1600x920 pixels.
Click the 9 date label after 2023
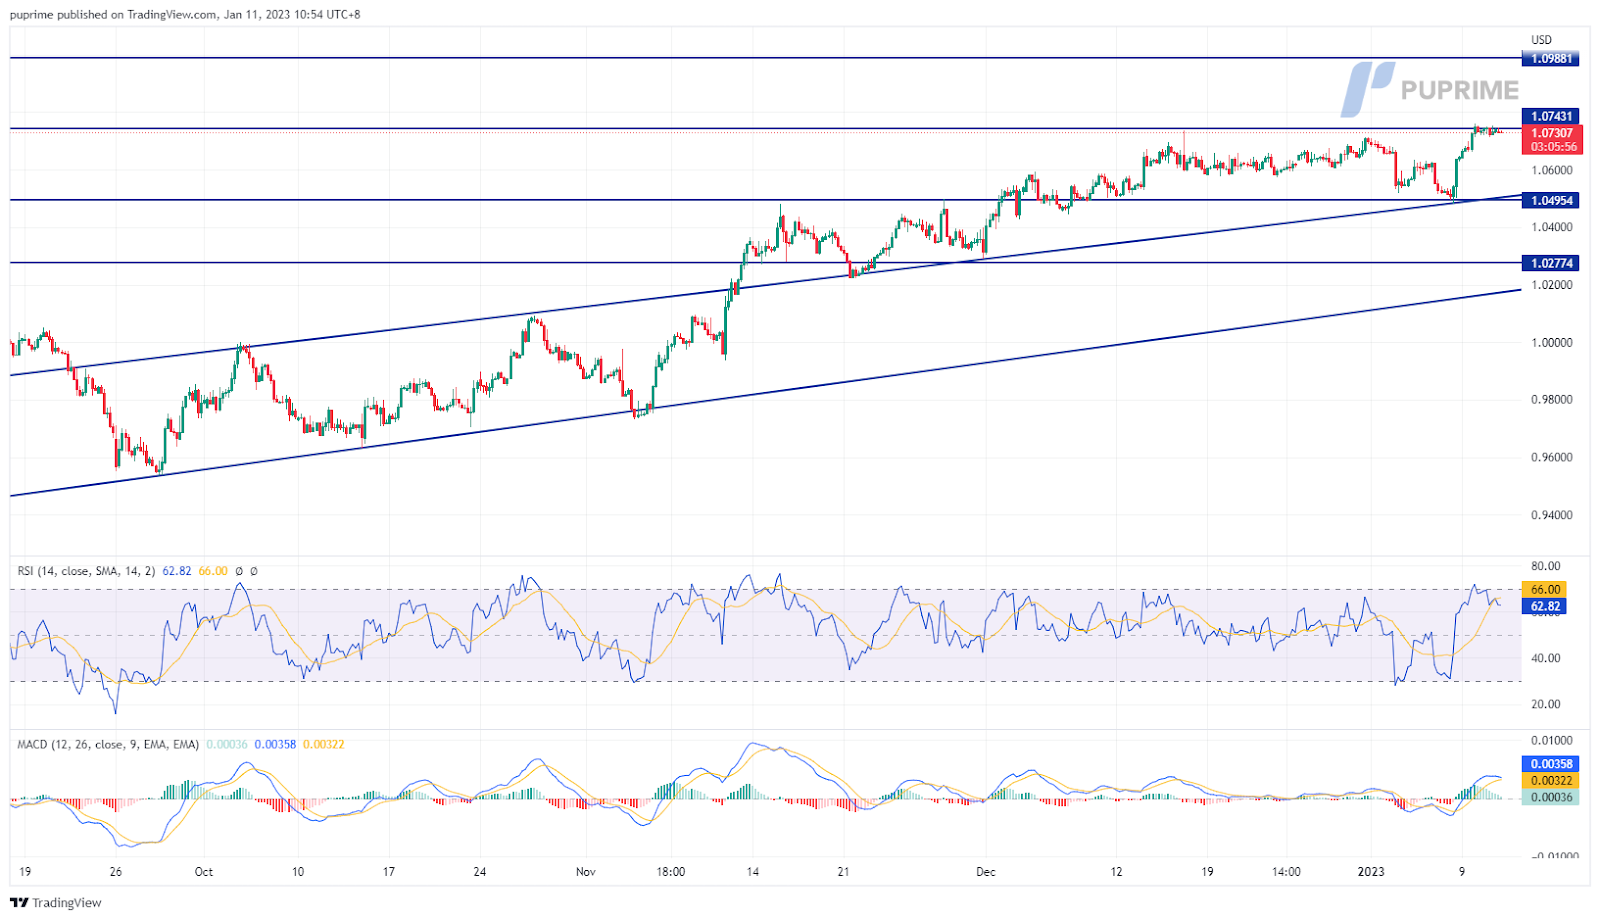[1462, 872]
